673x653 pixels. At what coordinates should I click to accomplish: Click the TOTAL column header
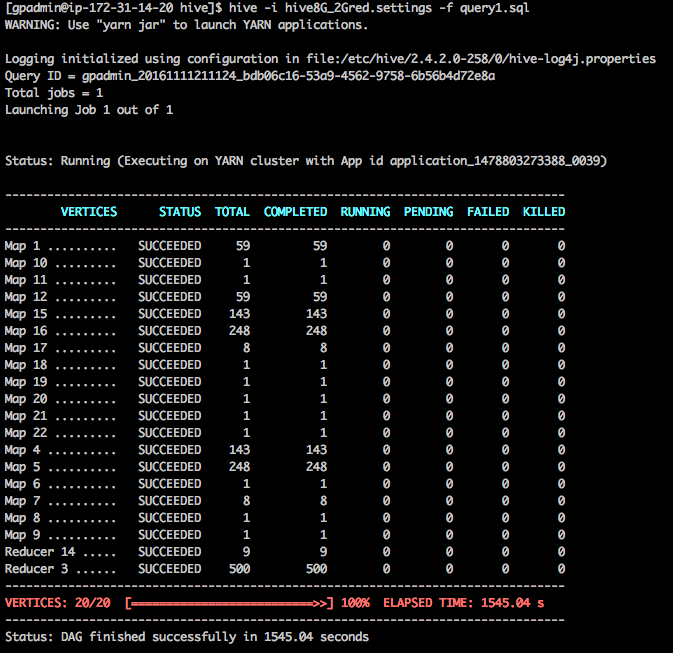point(232,212)
